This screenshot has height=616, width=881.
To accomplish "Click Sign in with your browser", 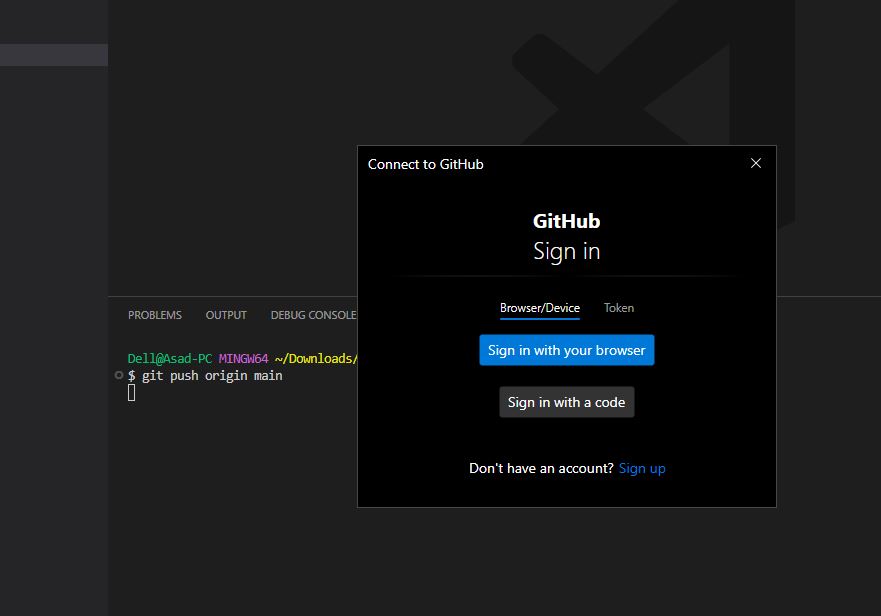I will pyautogui.click(x=566, y=350).
